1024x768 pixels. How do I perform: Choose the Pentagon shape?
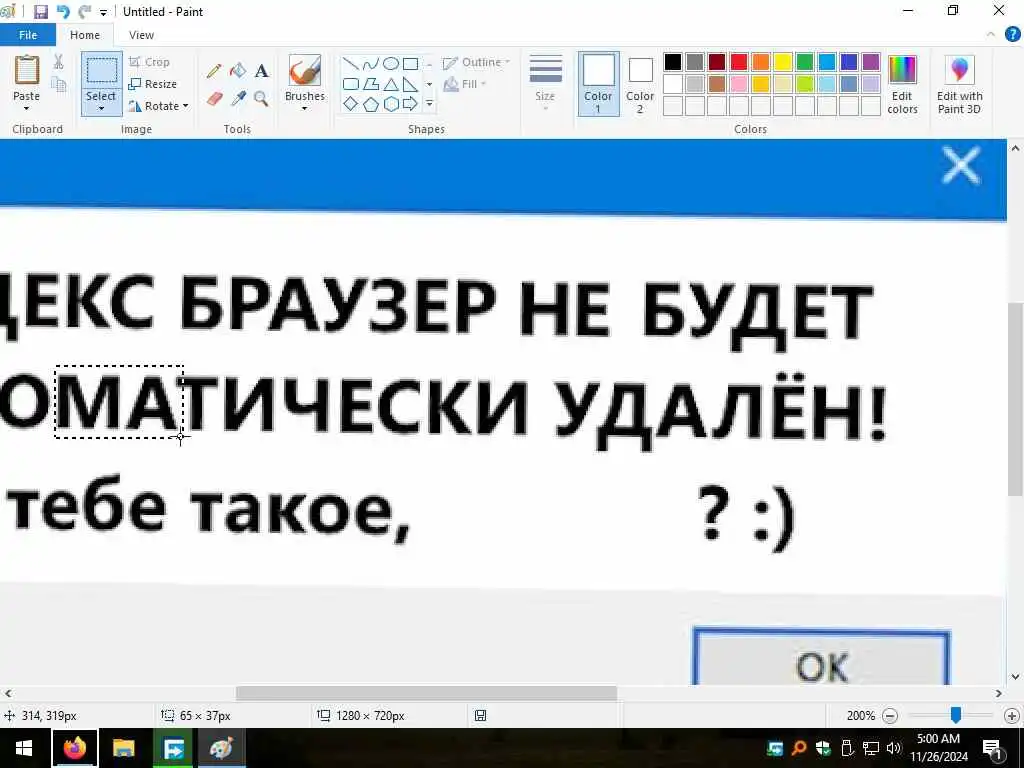coord(371,104)
